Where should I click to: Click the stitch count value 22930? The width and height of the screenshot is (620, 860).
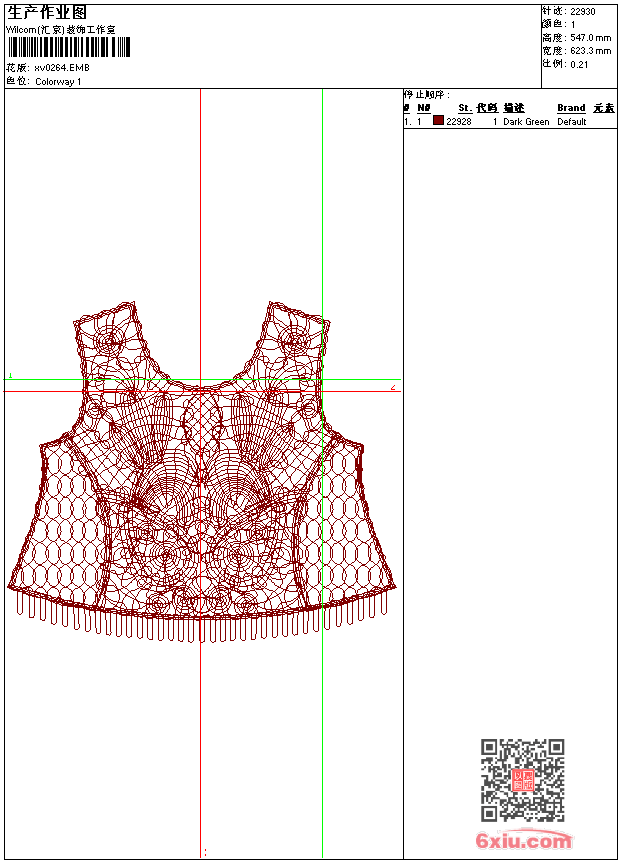point(583,12)
